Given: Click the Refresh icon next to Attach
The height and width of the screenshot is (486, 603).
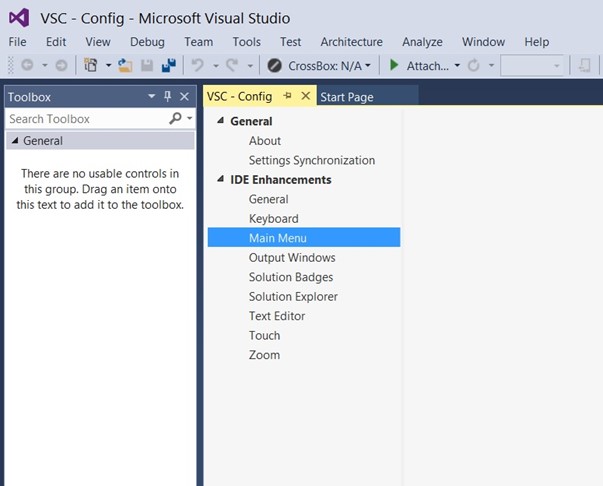Looking at the screenshot, I should coord(473,65).
